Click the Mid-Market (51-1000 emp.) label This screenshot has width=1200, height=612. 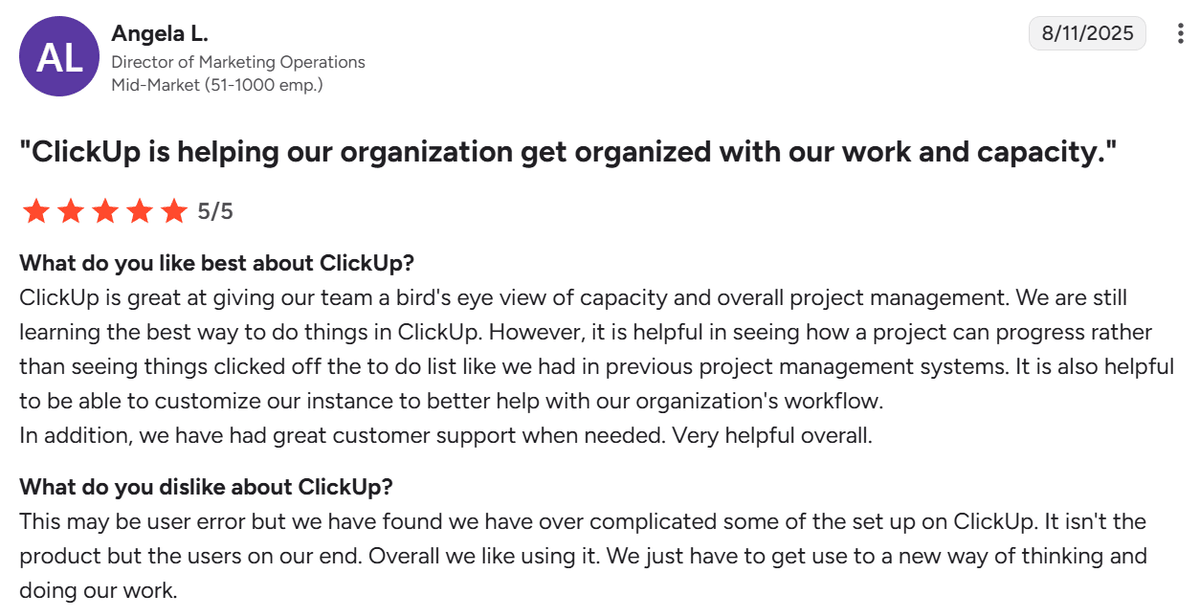click(x=217, y=85)
